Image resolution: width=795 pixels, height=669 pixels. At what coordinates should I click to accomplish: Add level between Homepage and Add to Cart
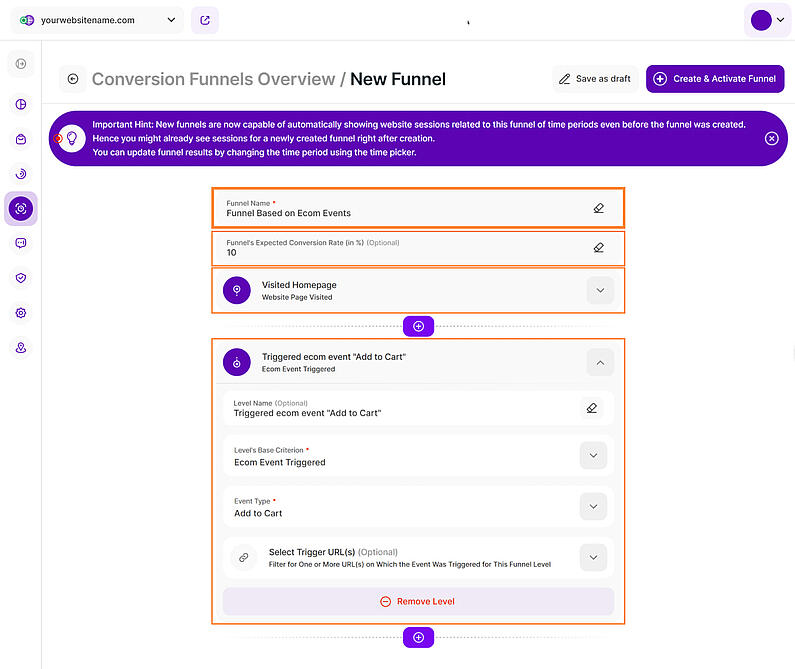tap(418, 326)
